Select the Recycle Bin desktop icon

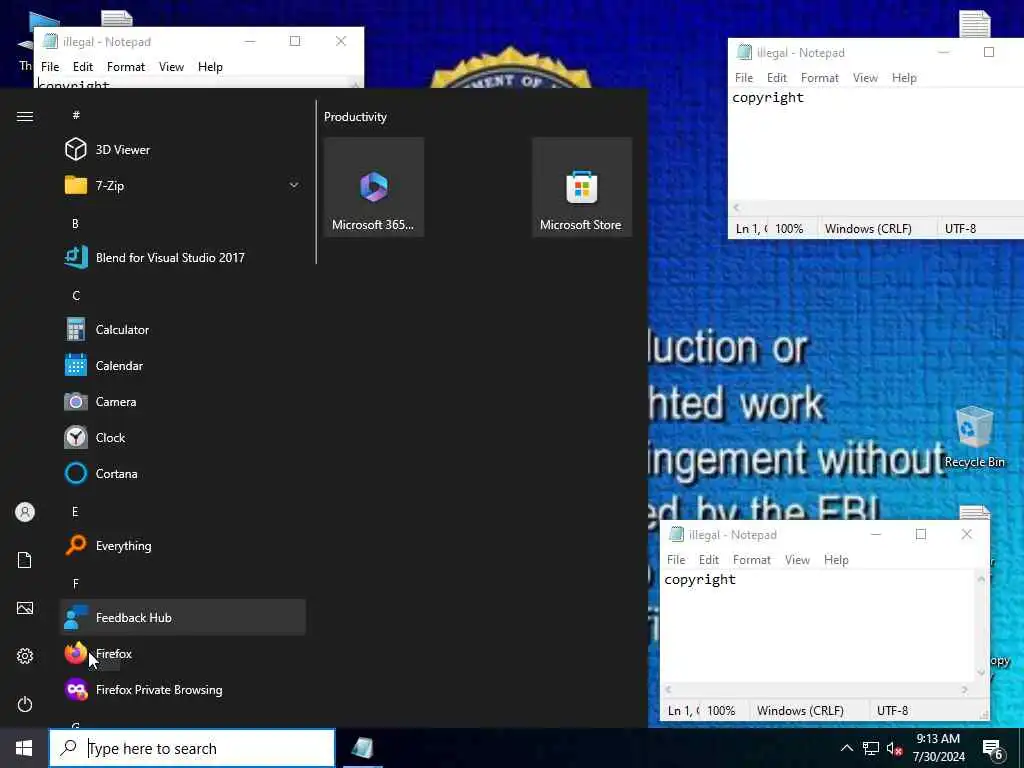pyautogui.click(x=974, y=437)
